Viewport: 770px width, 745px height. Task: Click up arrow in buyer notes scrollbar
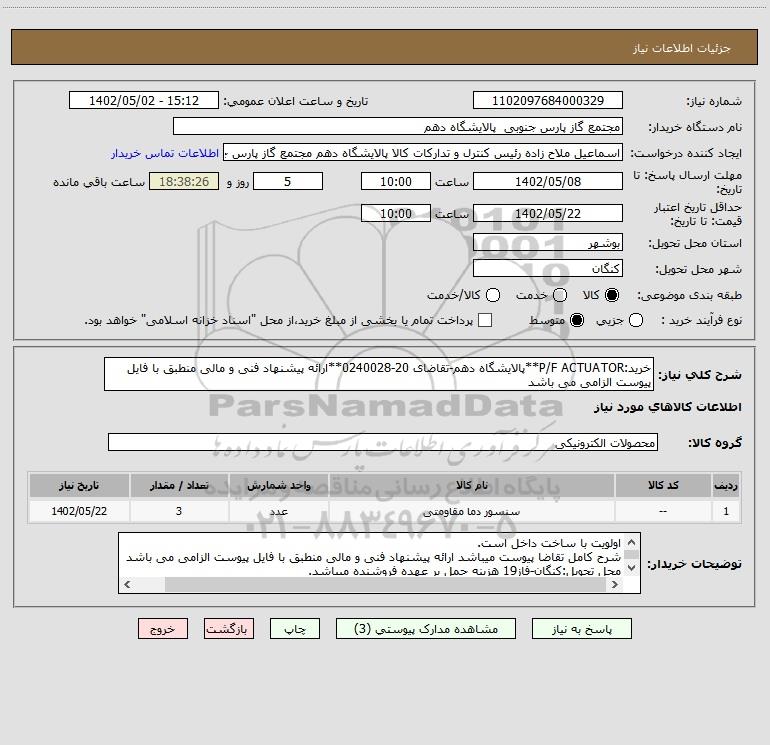pyautogui.click(x=632, y=542)
